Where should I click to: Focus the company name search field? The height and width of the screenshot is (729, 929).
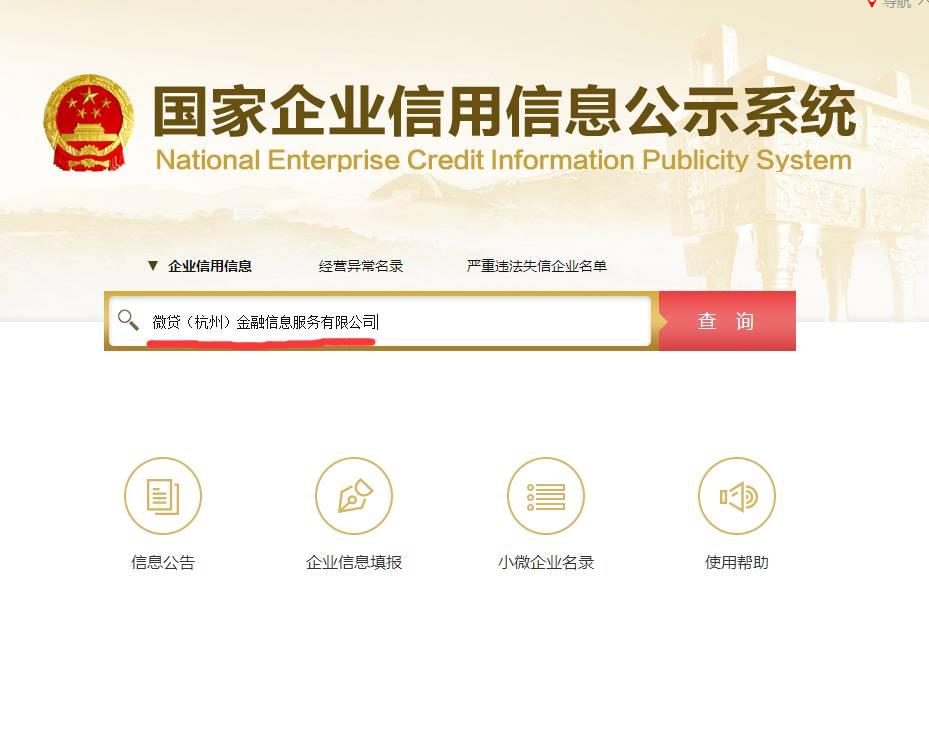[380, 321]
